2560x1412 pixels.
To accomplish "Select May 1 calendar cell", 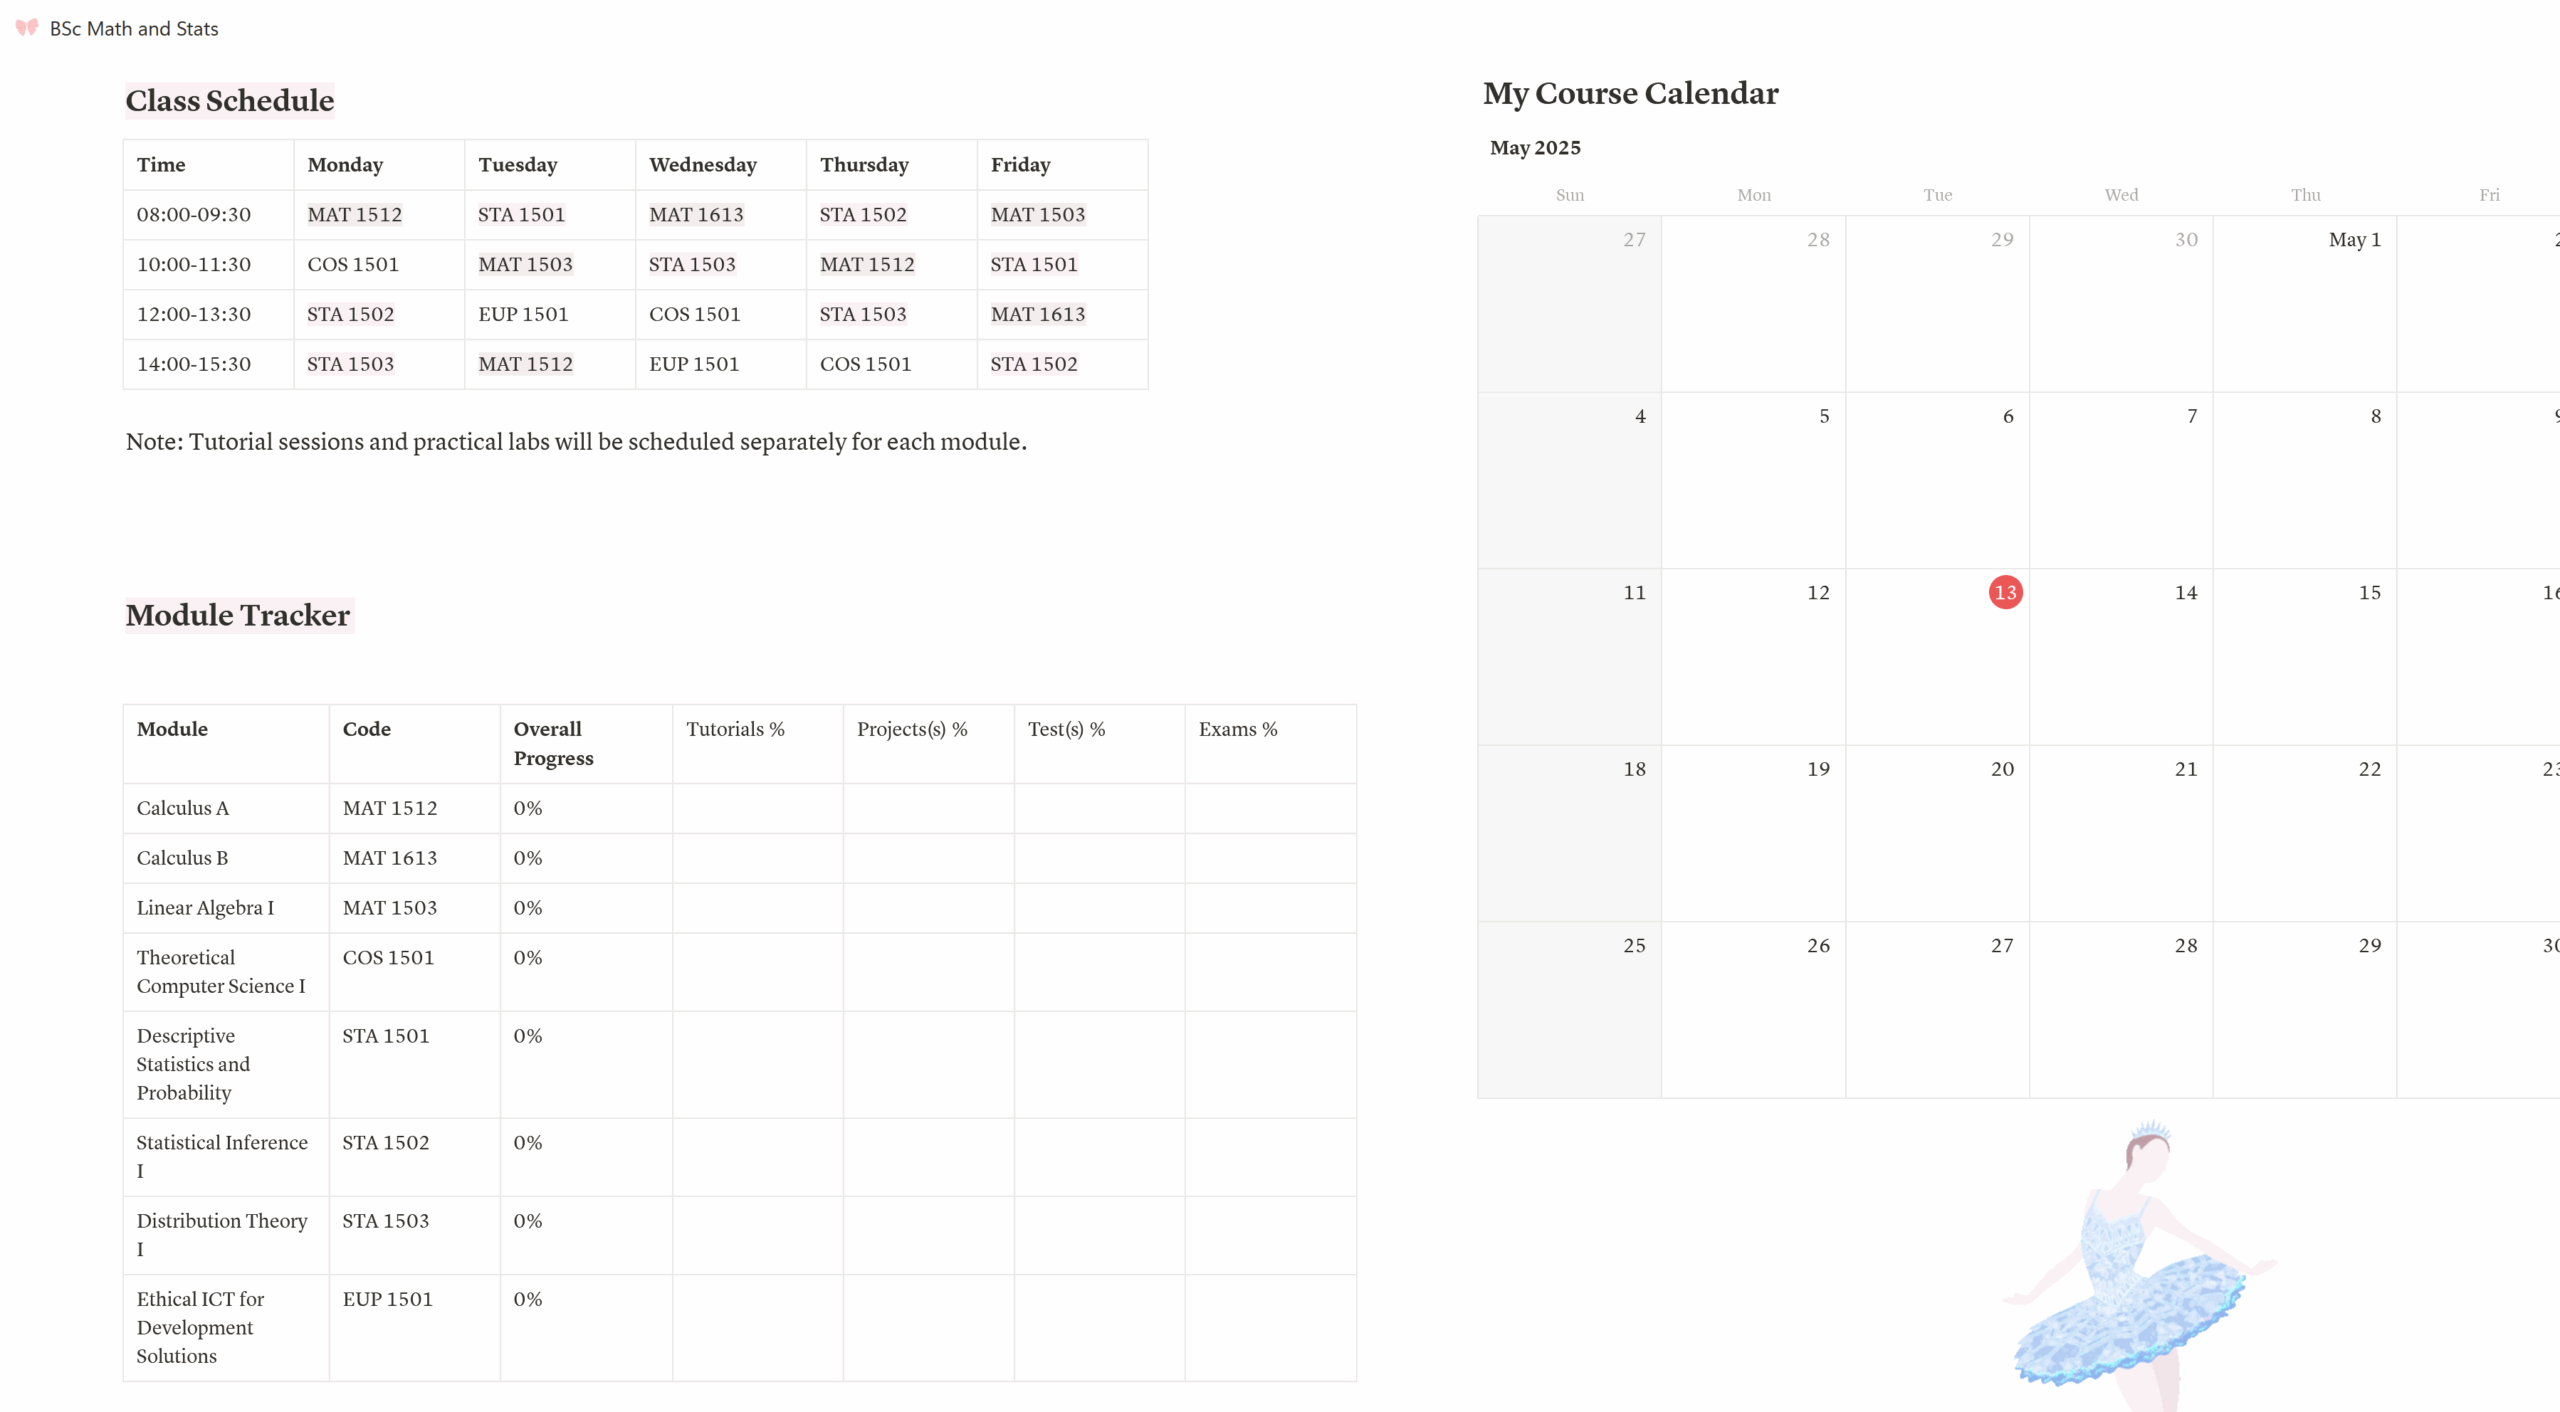I will click(x=2304, y=303).
